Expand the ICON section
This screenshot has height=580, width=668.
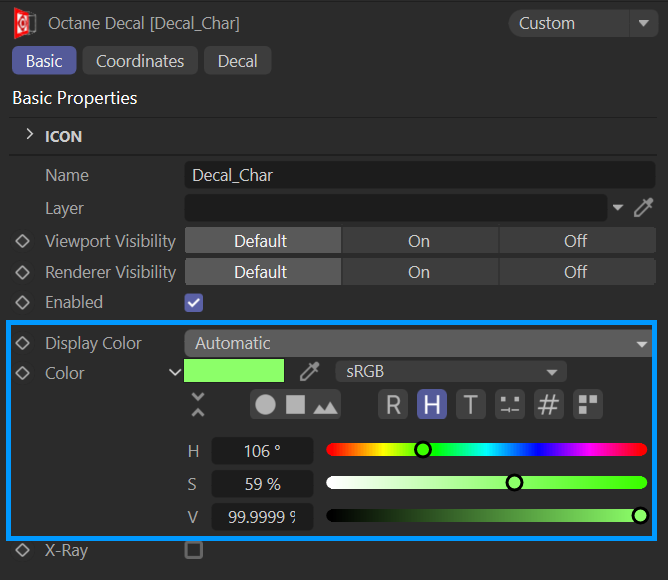tap(29, 135)
